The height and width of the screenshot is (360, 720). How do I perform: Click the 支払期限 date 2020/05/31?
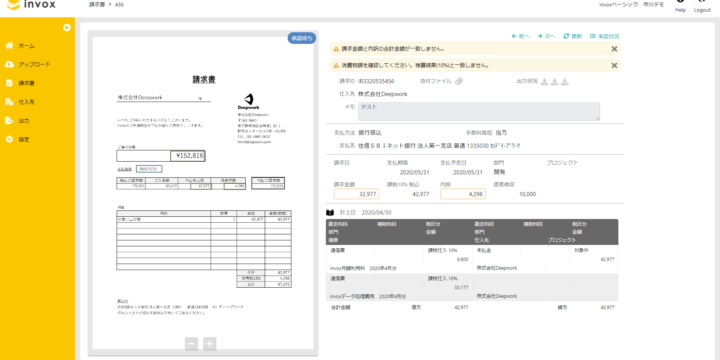415,173
